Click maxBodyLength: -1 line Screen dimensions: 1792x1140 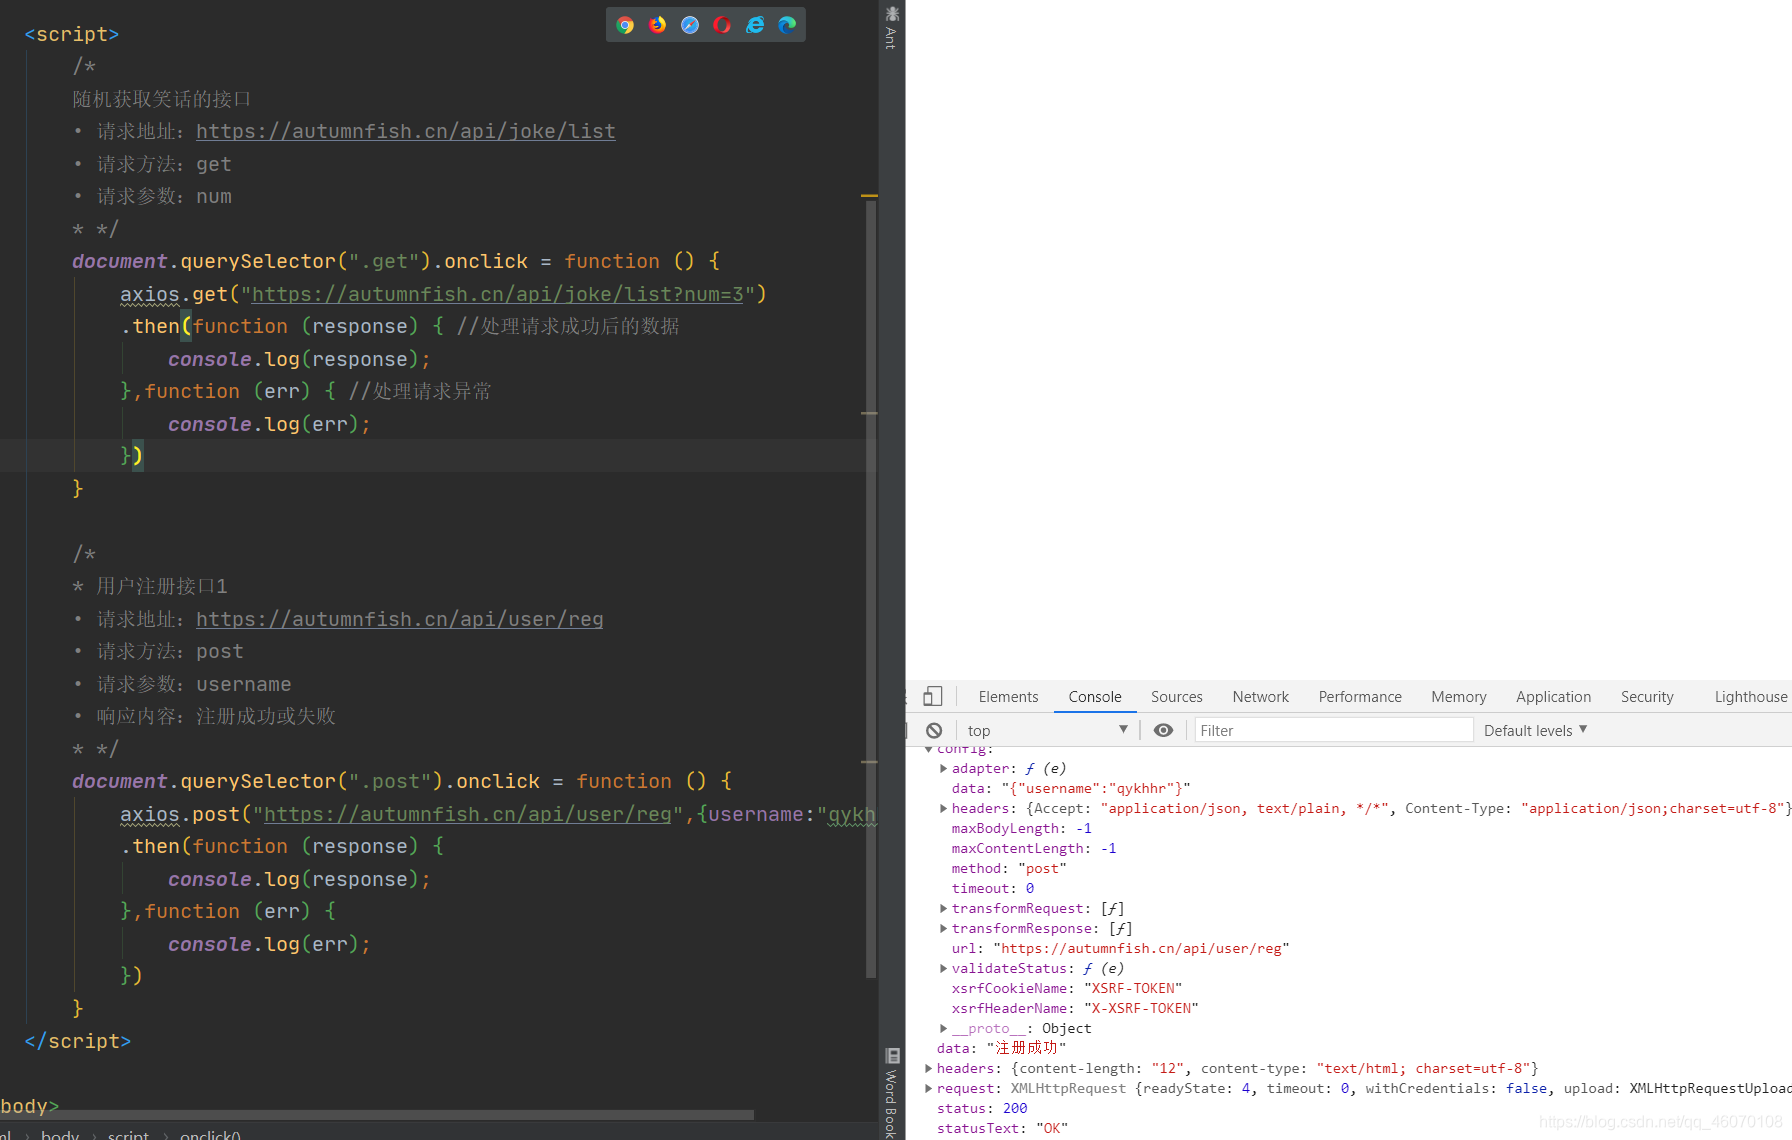[1021, 828]
